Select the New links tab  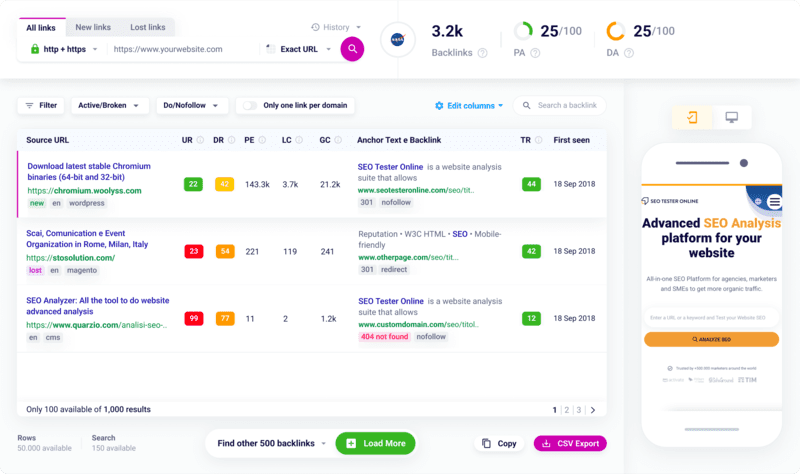tap(93, 27)
